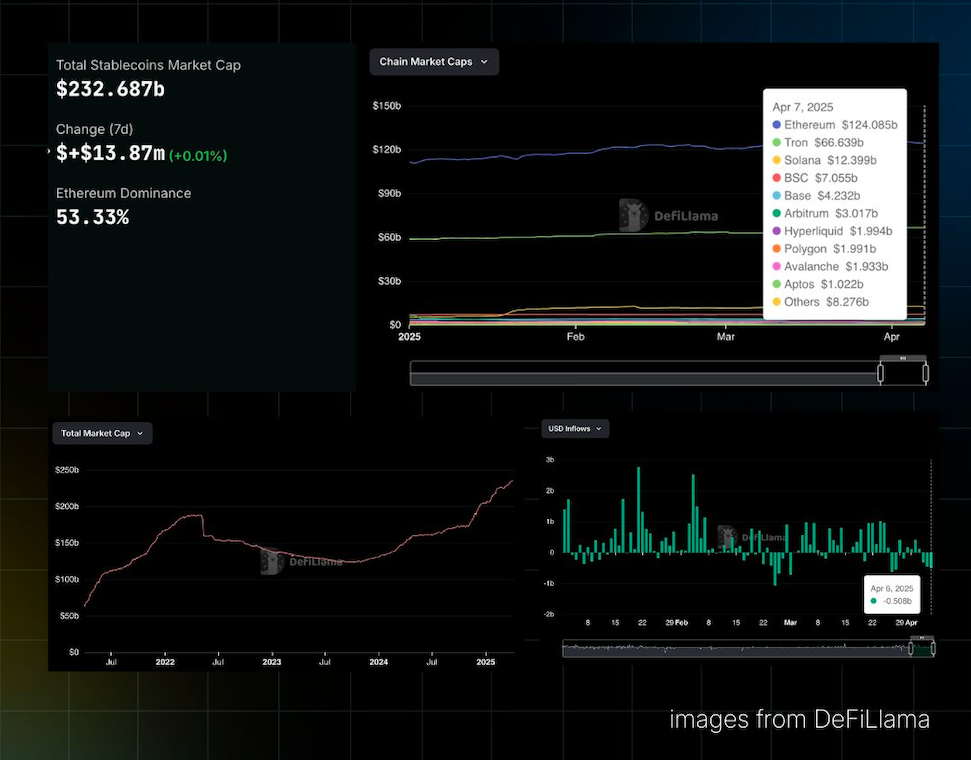Click the Avalanche pink legend dot
Viewport: 971px width, 760px height.
tap(776, 266)
